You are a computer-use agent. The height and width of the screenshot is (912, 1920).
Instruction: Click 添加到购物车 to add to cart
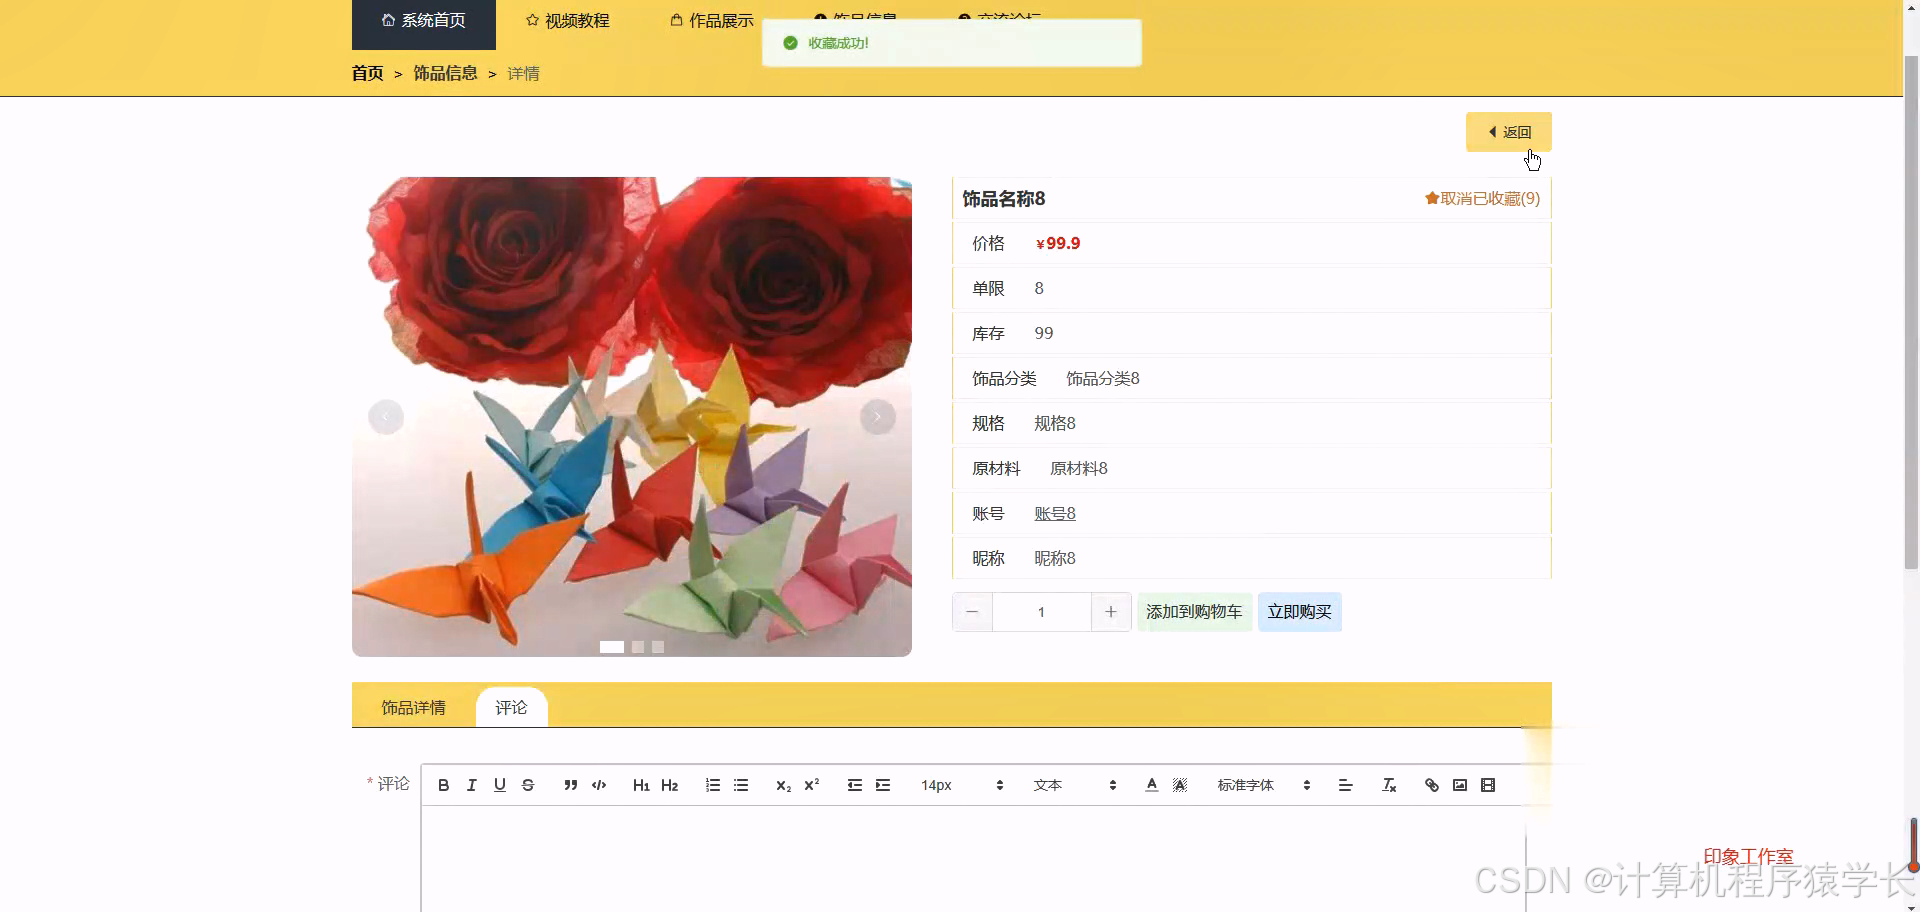(x=1194, y=611)
